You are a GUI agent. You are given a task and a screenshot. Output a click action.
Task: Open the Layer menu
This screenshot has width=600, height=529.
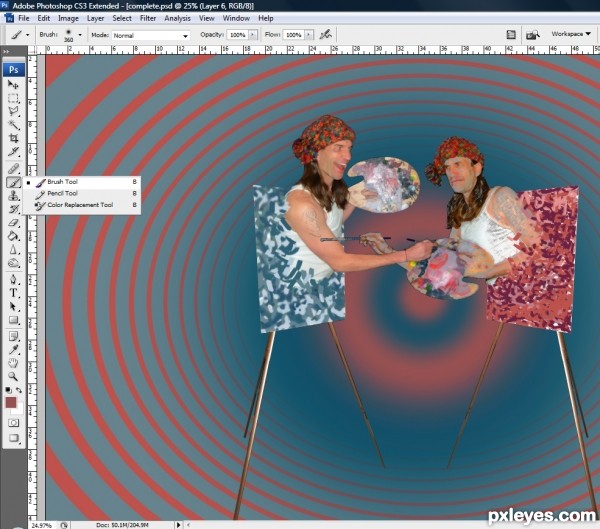95,18
